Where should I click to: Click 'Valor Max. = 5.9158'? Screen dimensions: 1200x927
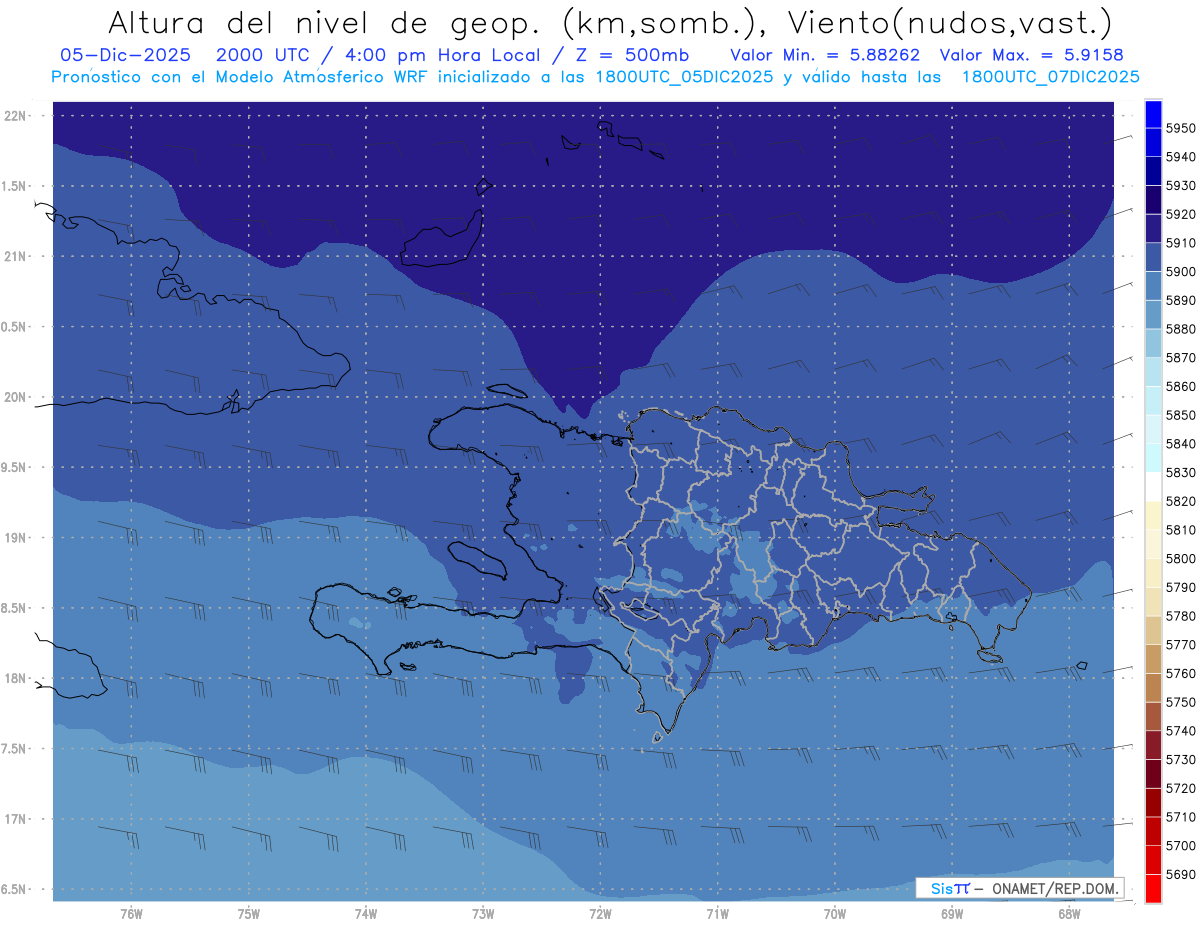pos(1031,55)
